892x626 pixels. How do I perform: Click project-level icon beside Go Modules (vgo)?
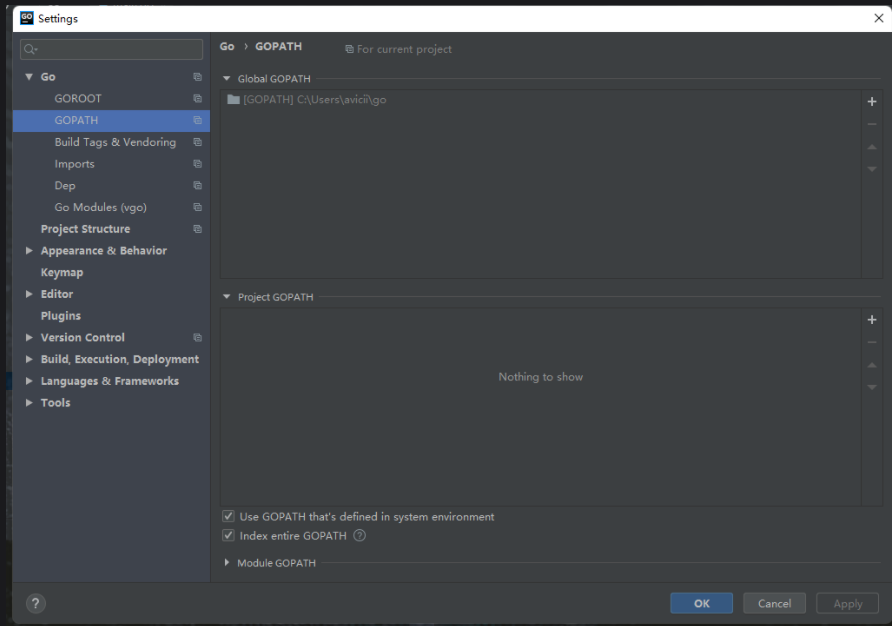point(197,207)
